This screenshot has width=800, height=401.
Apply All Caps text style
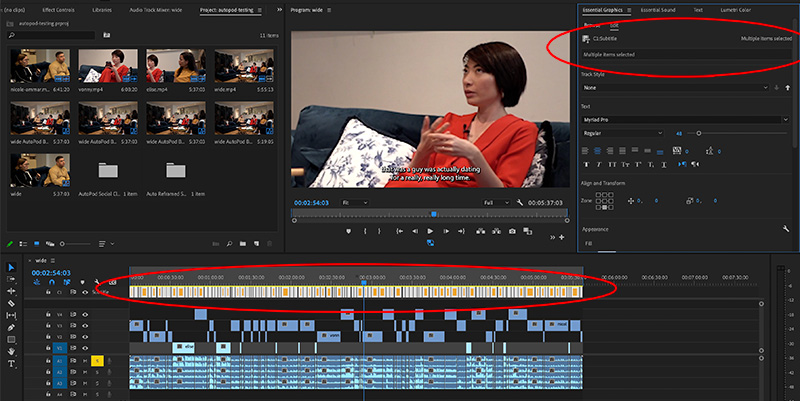(x=612, y=164)
